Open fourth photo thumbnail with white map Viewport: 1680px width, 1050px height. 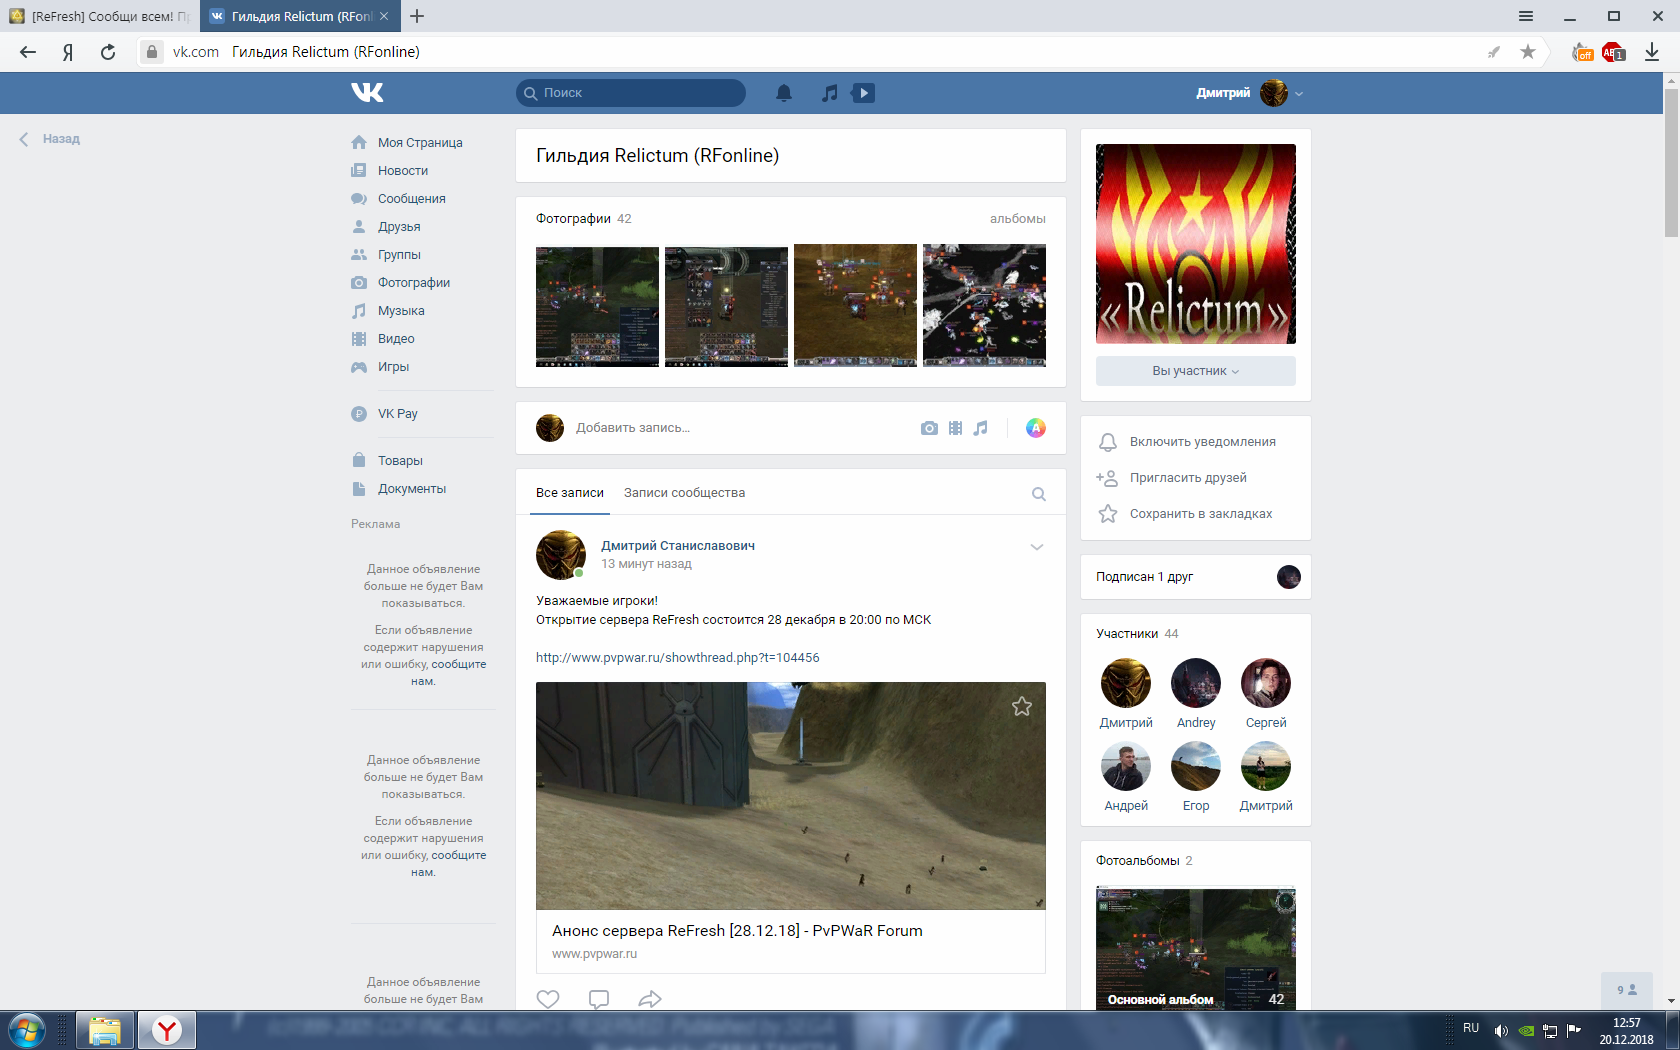click(984, 305)
